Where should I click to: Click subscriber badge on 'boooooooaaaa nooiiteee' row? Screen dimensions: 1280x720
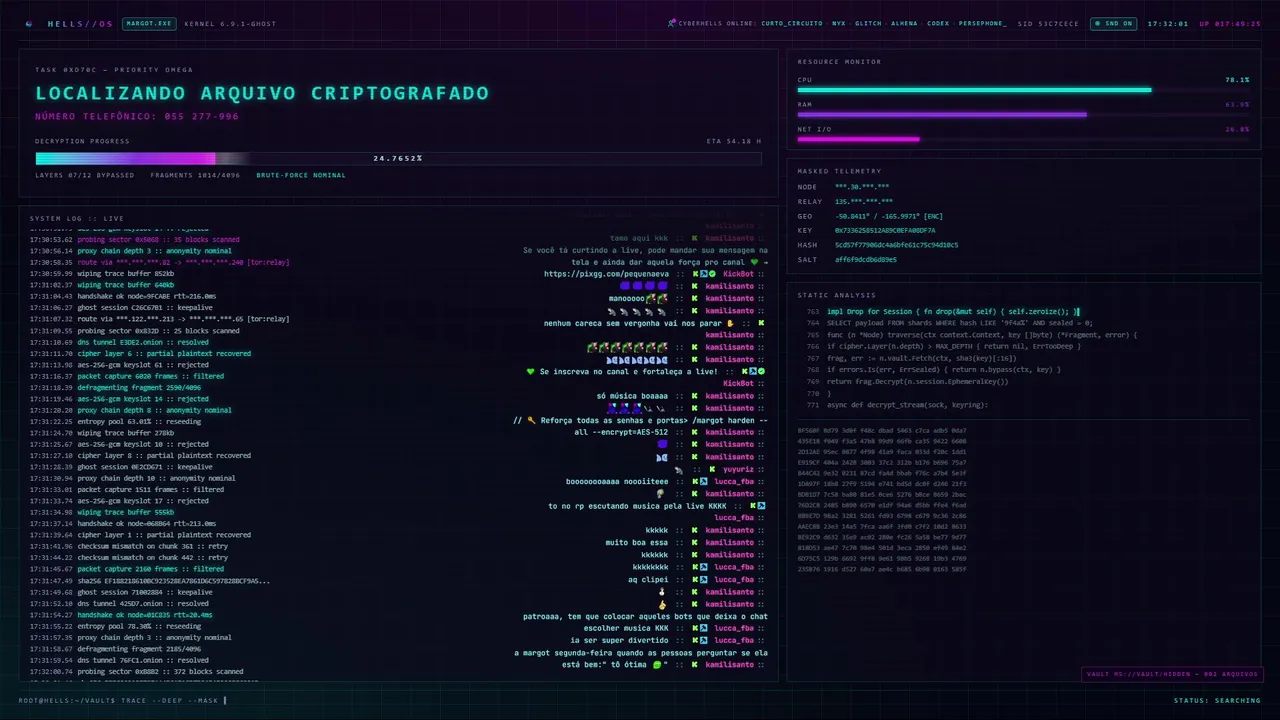click(x=703, y=481)
